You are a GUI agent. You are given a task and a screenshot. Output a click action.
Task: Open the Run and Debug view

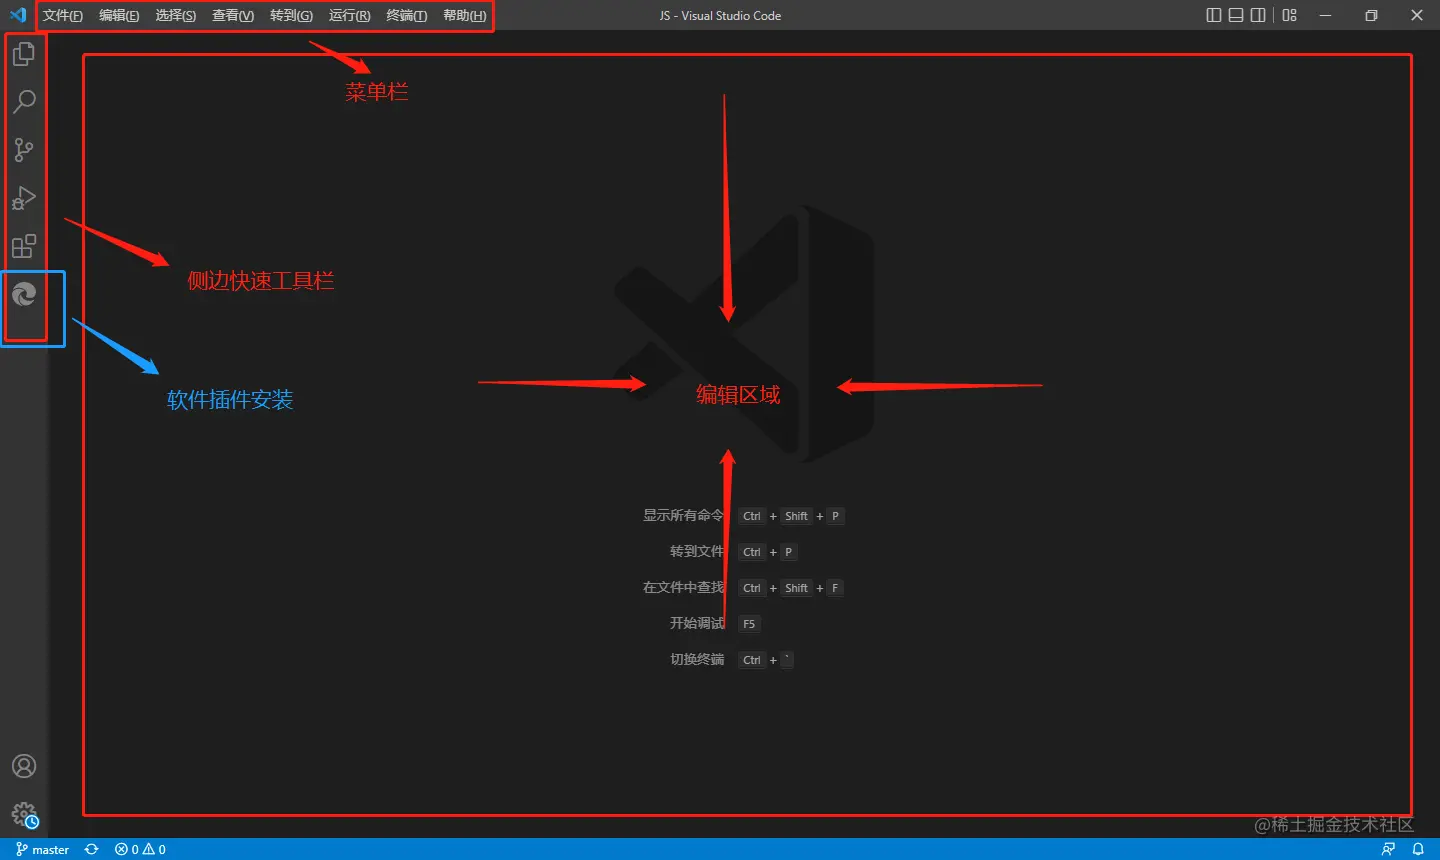tap(24, 198)
